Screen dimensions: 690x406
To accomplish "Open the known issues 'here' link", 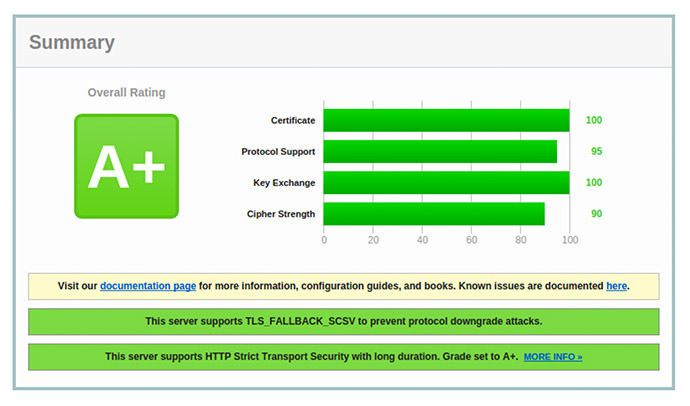I will (616, 286).
